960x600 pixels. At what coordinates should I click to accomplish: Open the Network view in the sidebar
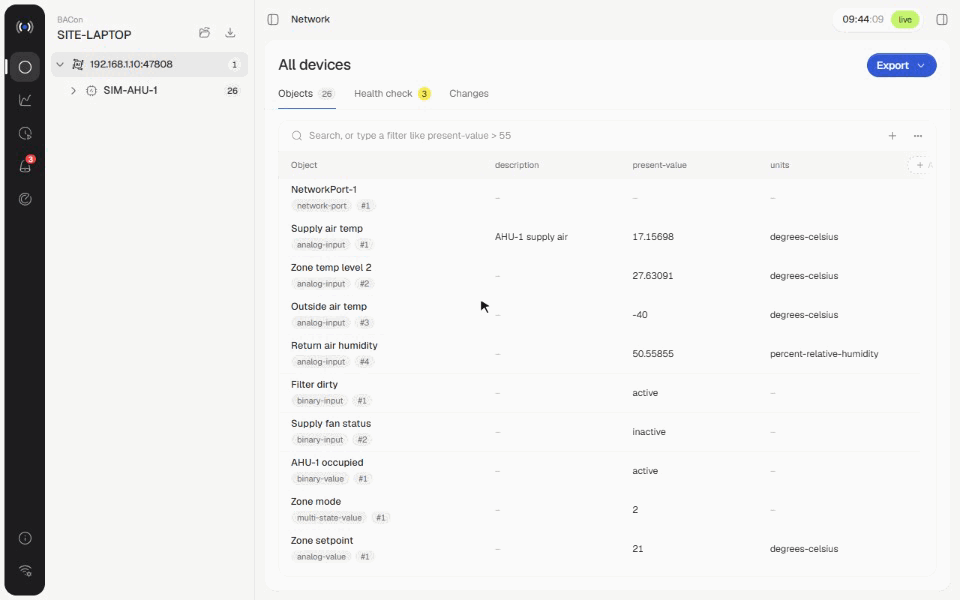tap(25, 67)
